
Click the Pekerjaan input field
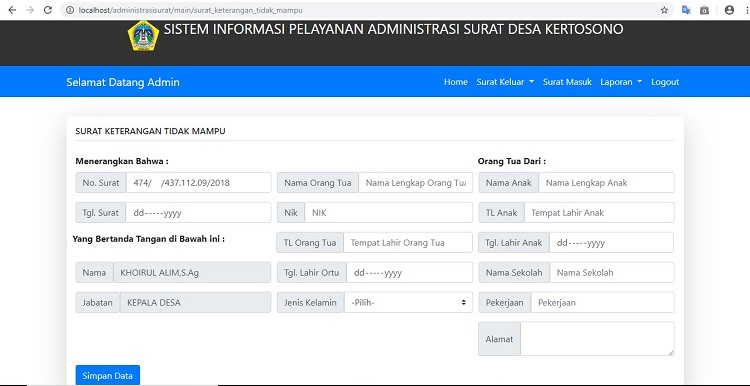[x=603, y=302]
